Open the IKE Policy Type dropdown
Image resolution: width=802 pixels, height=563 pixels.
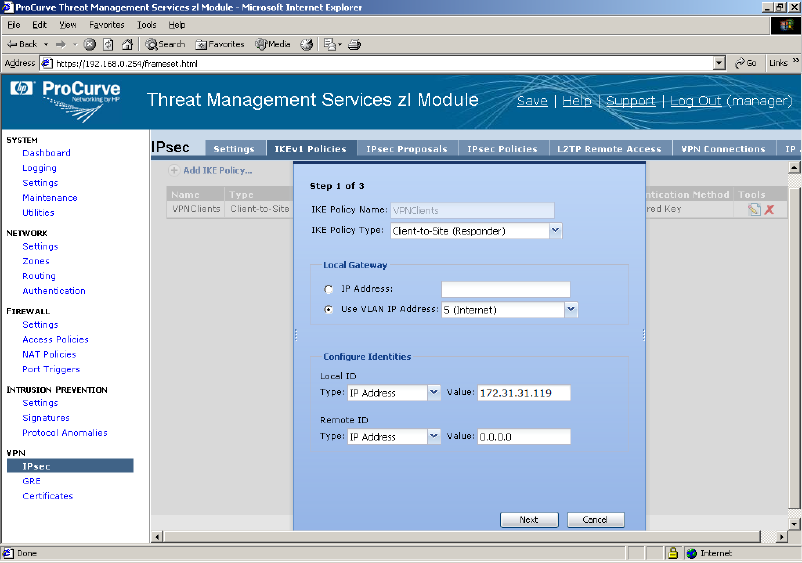coord(555,231)
